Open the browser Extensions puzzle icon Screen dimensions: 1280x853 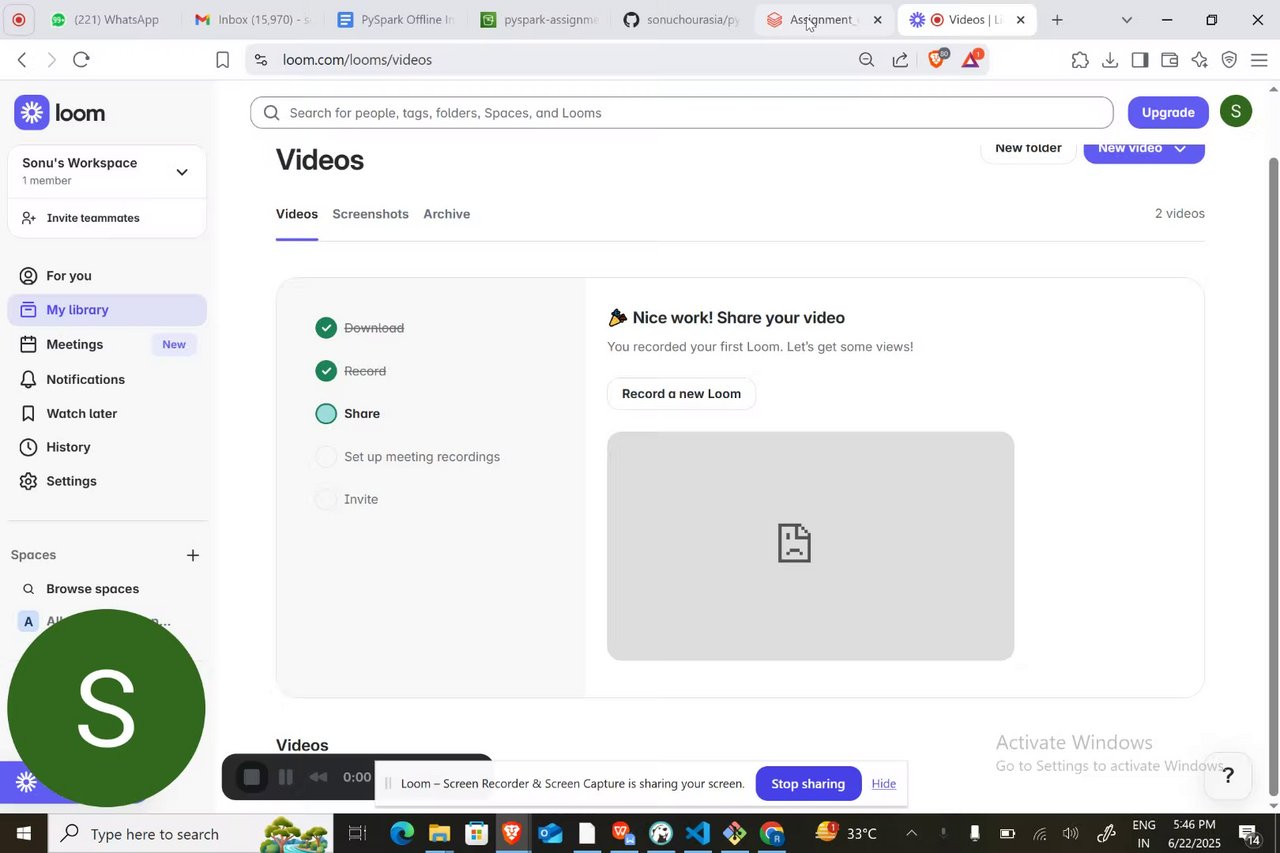coord(1080,60)
